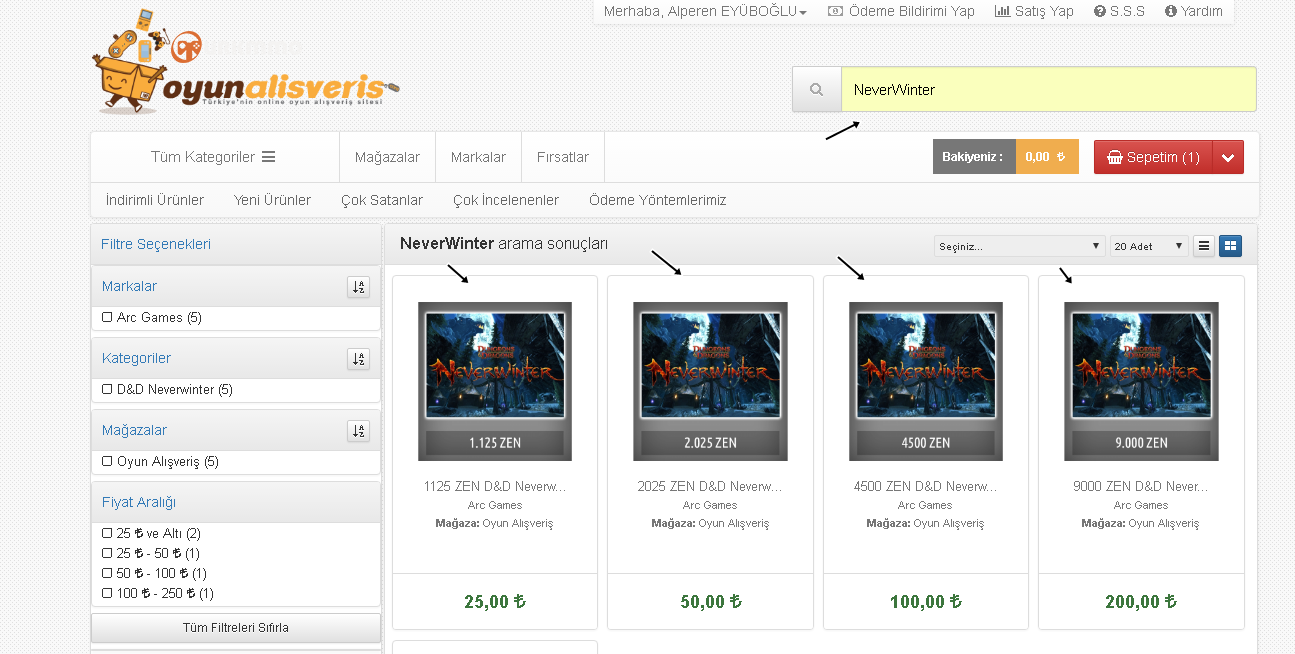This screenshot has width=1295, height=654.
Task: Sort the Mağazalar filter list
Action: [x=359, y=431]
